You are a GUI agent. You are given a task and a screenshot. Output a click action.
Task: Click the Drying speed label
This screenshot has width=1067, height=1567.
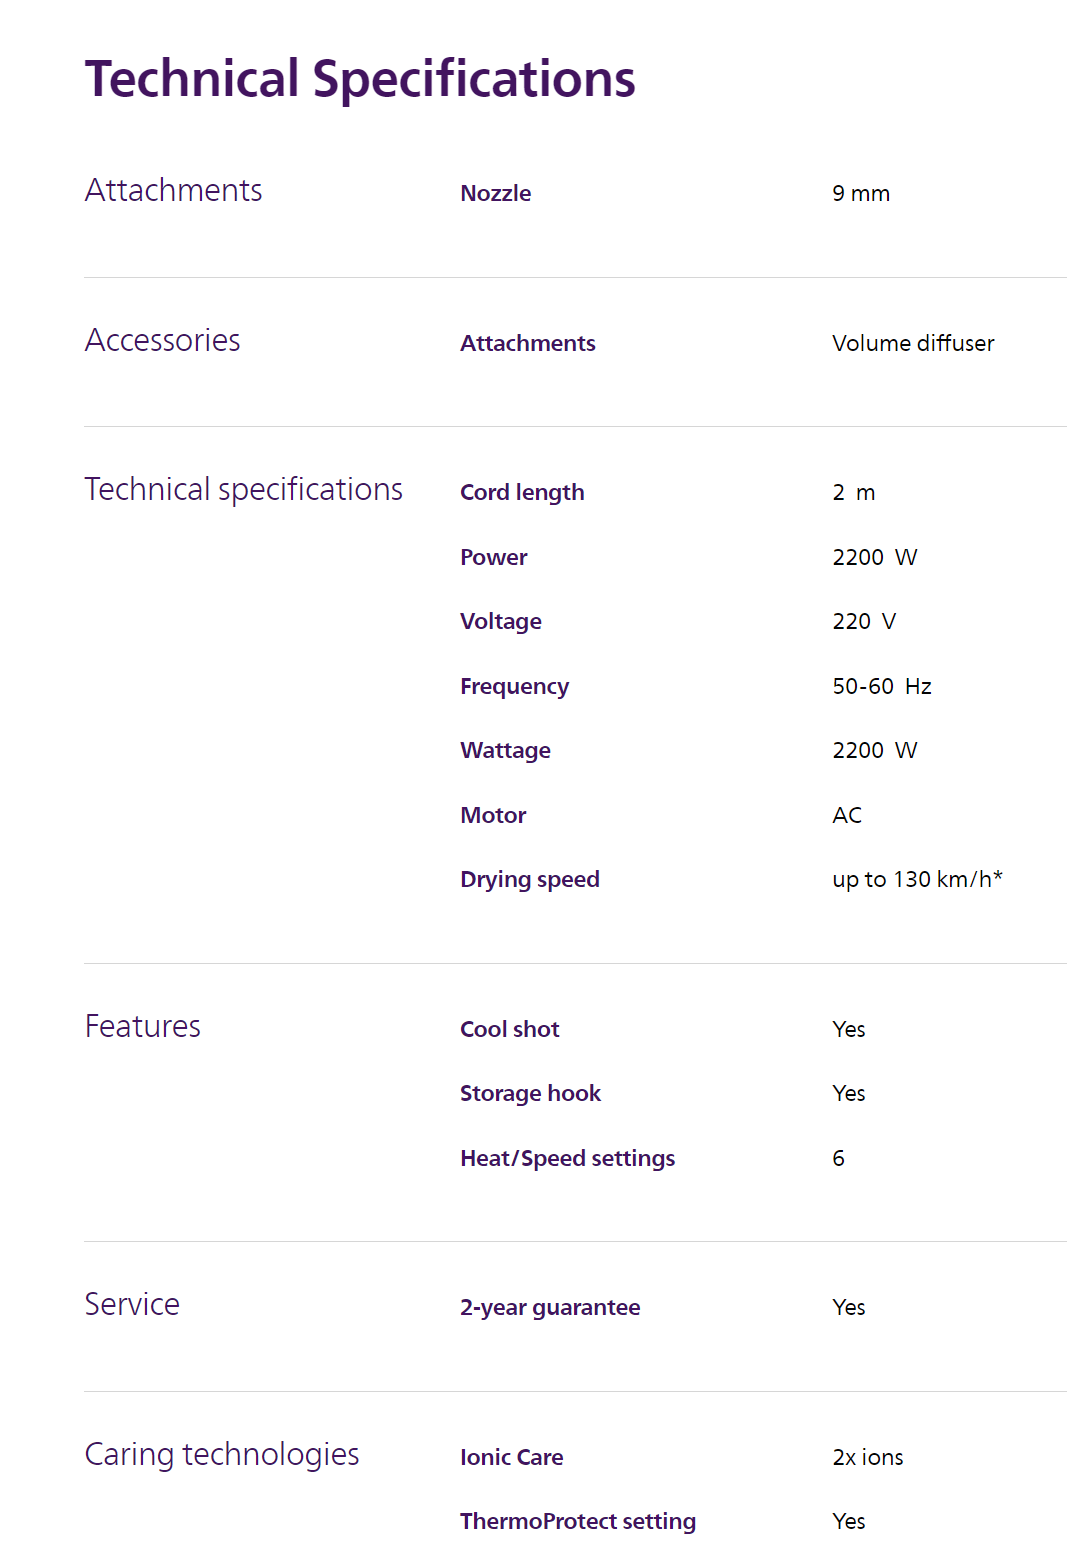click(529, 879)
